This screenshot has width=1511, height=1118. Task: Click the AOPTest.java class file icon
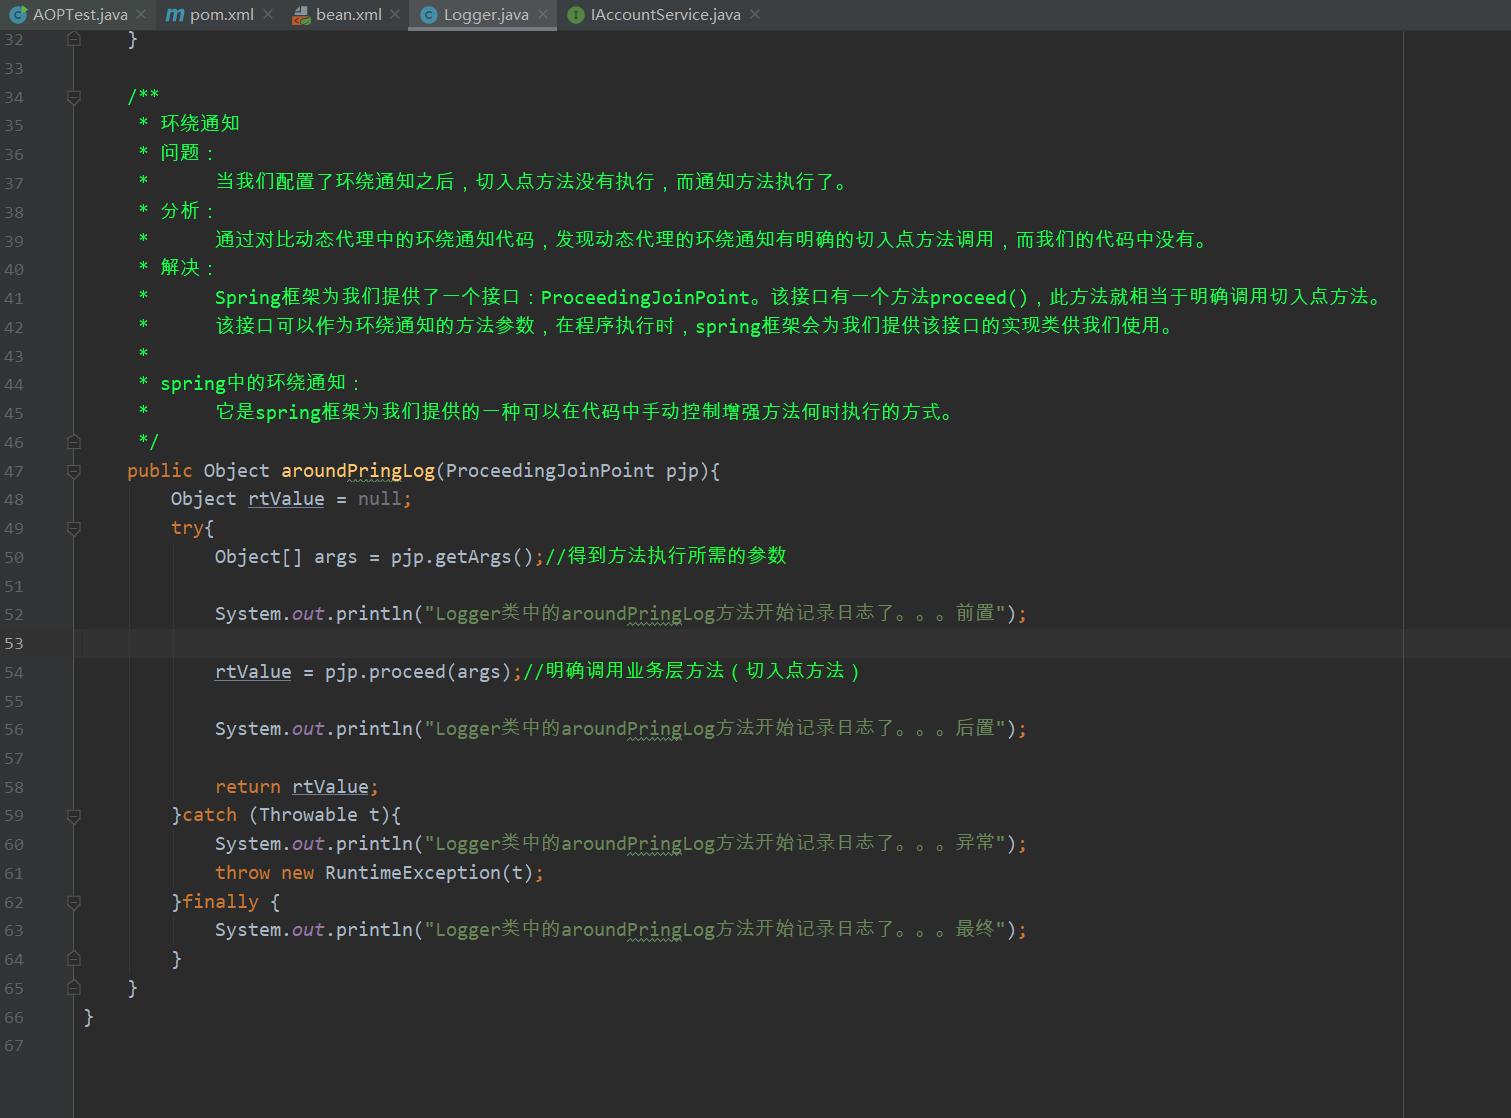[x=17, y=15]
